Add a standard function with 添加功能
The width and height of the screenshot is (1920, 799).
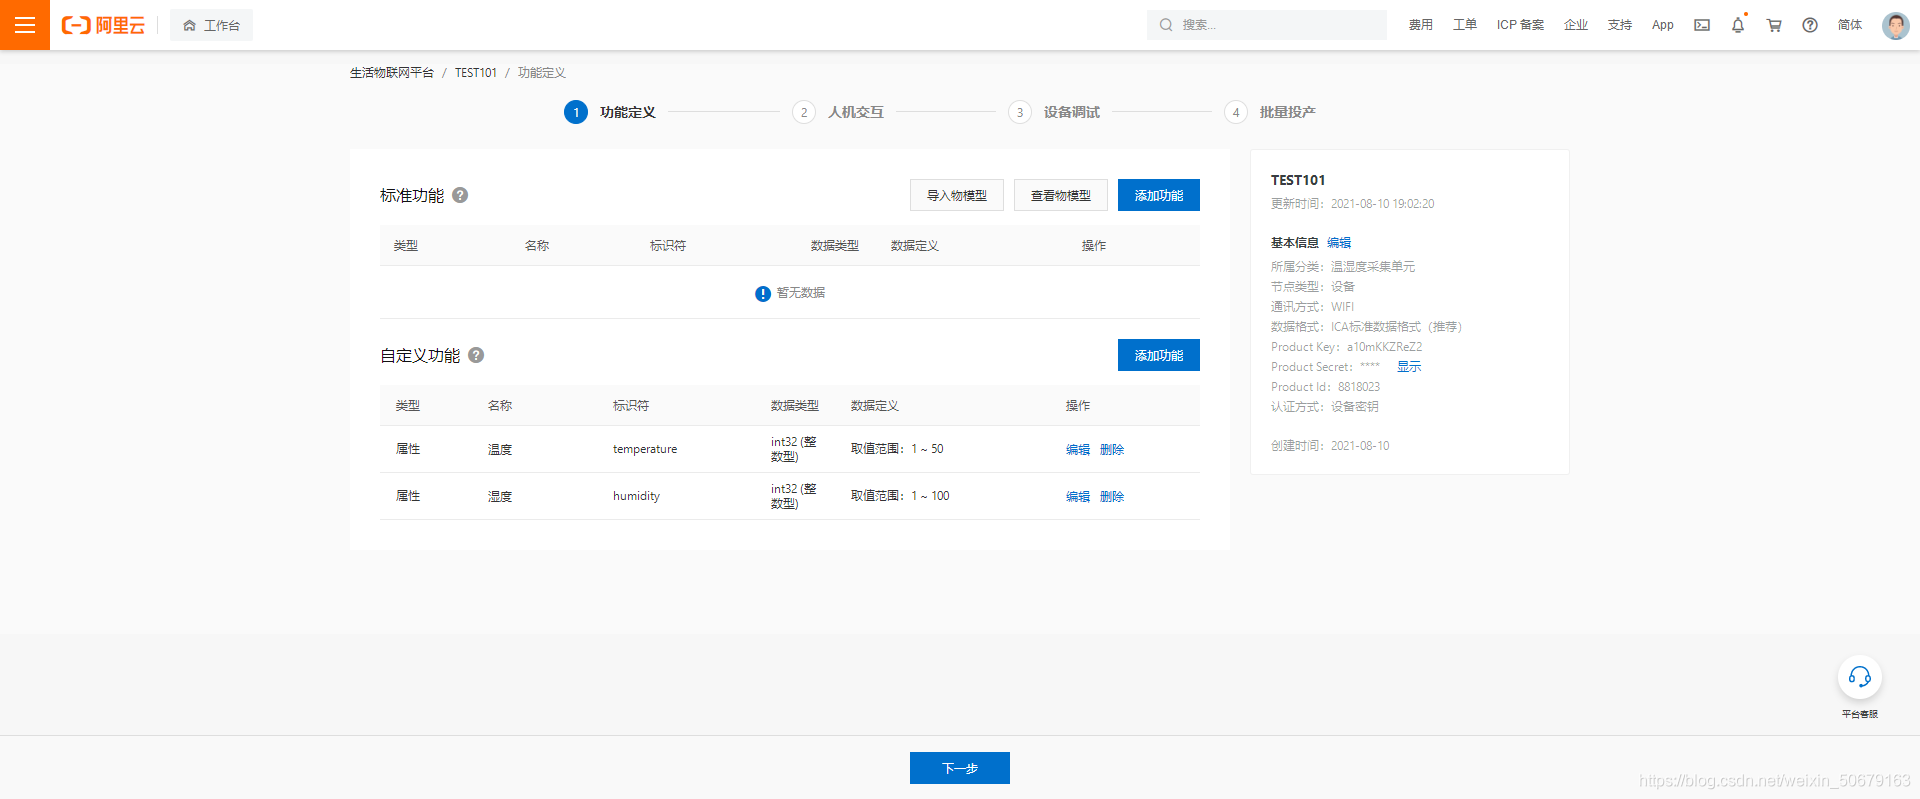(1159, 195)
